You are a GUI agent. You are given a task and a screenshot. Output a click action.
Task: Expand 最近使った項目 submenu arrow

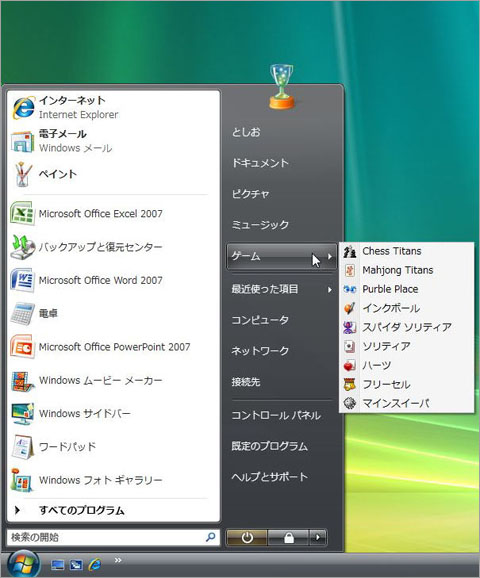(330, 290)
